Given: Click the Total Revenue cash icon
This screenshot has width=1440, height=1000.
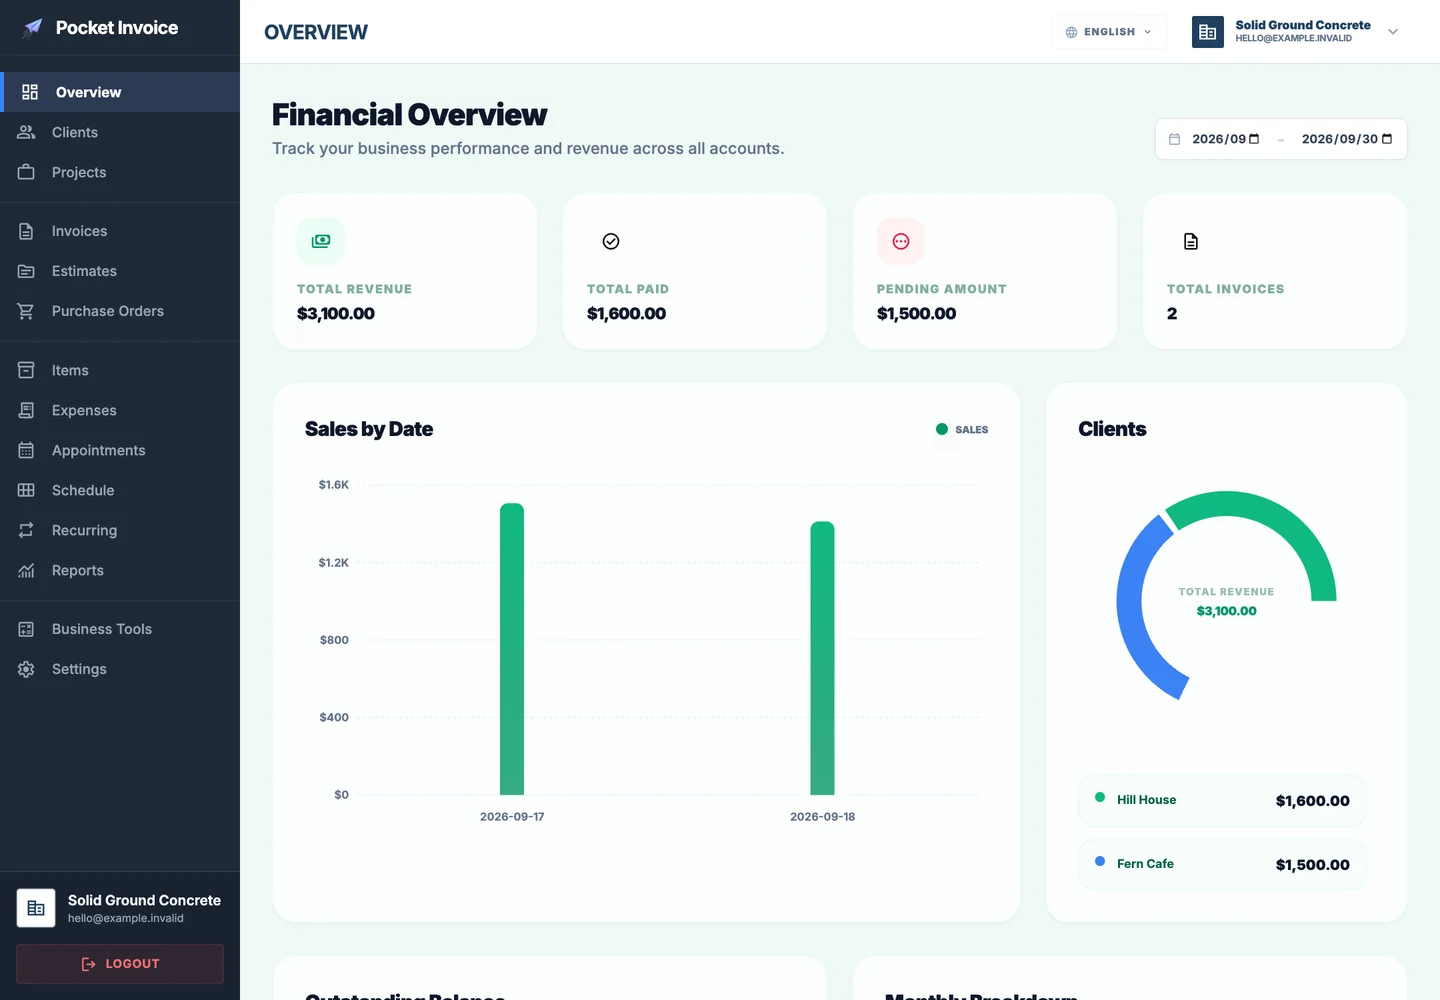Looking at the screenshot, I should click(321, 241).
